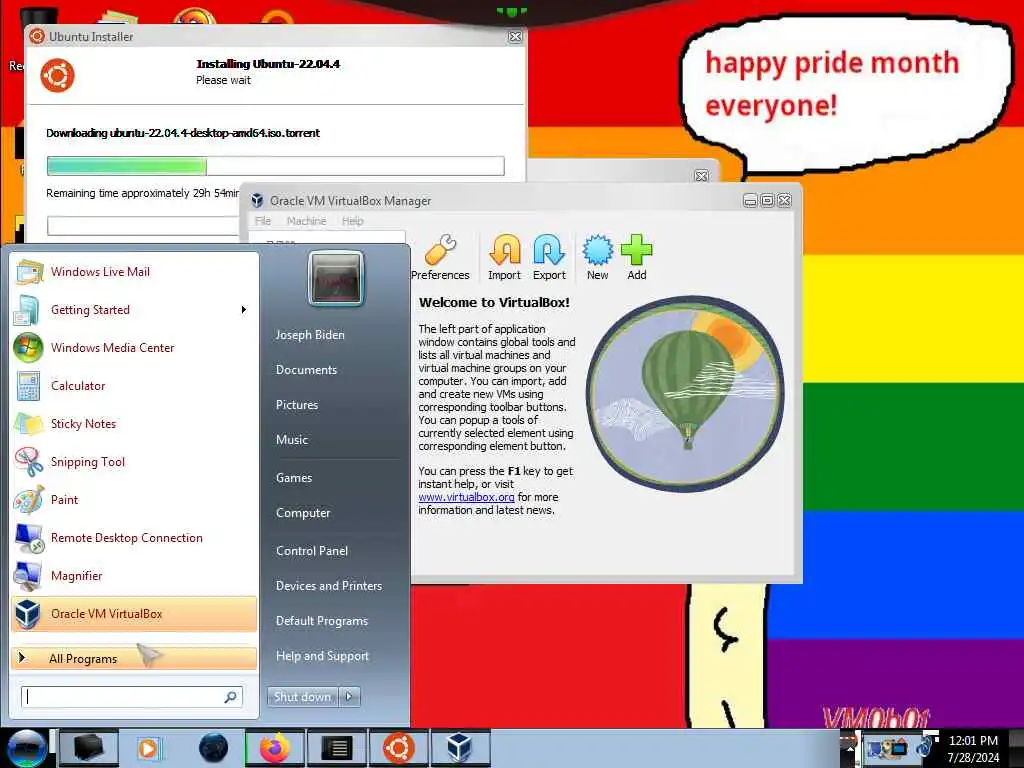1024x768 pixels.
Task: Open Paint from Start menu
Action: point(134,500)
